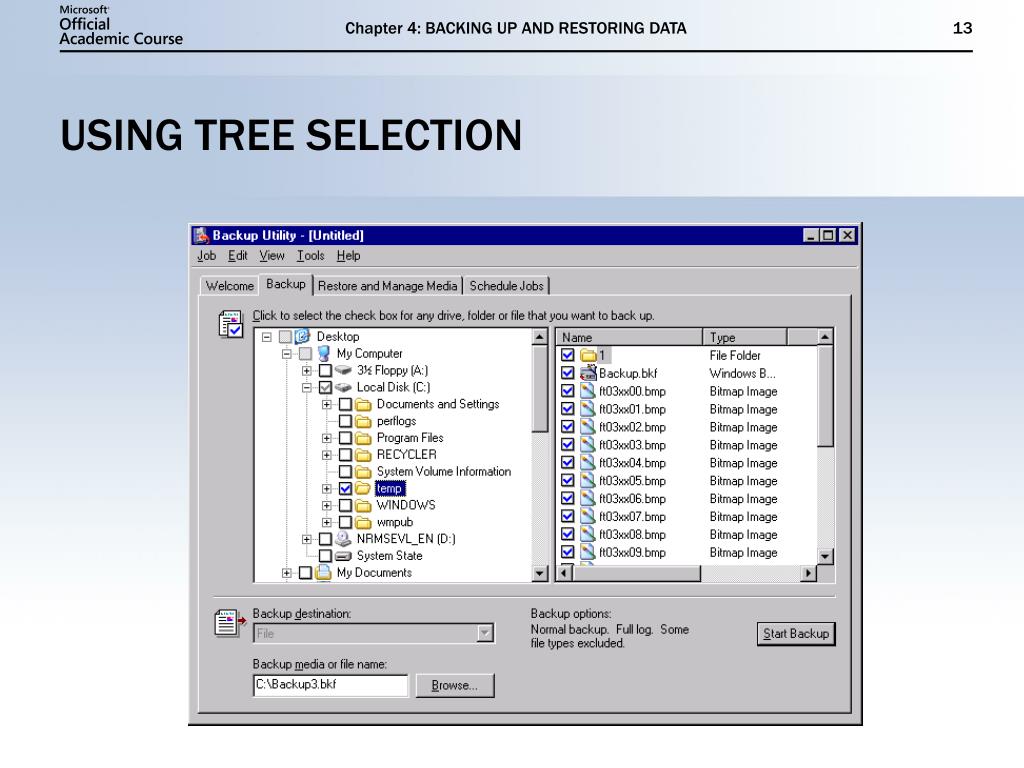Uncheck the ft03xx07.bmp checkbox
The width and height of the screenshot is (1024, 768).
click(568, 517)
